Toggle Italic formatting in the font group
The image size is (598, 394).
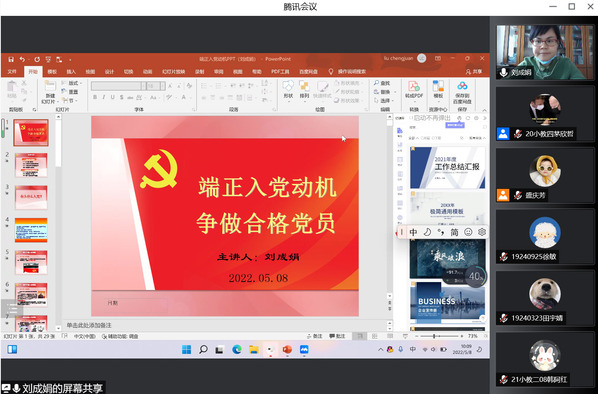[x=104, y=97]
